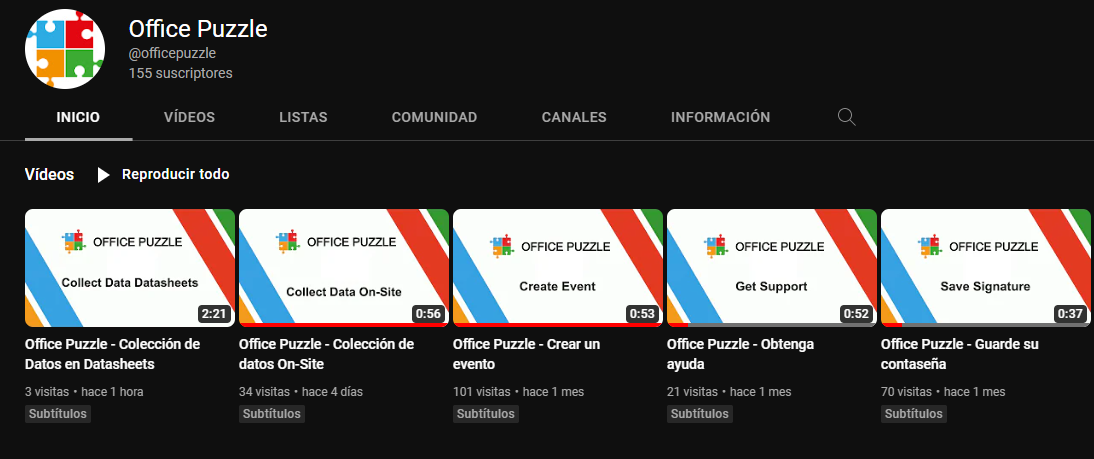Image resolution: width=1094 pixels, height=459 pixels.
Task: Click title 'Colección de datos On-Site'
Action: 327,354
